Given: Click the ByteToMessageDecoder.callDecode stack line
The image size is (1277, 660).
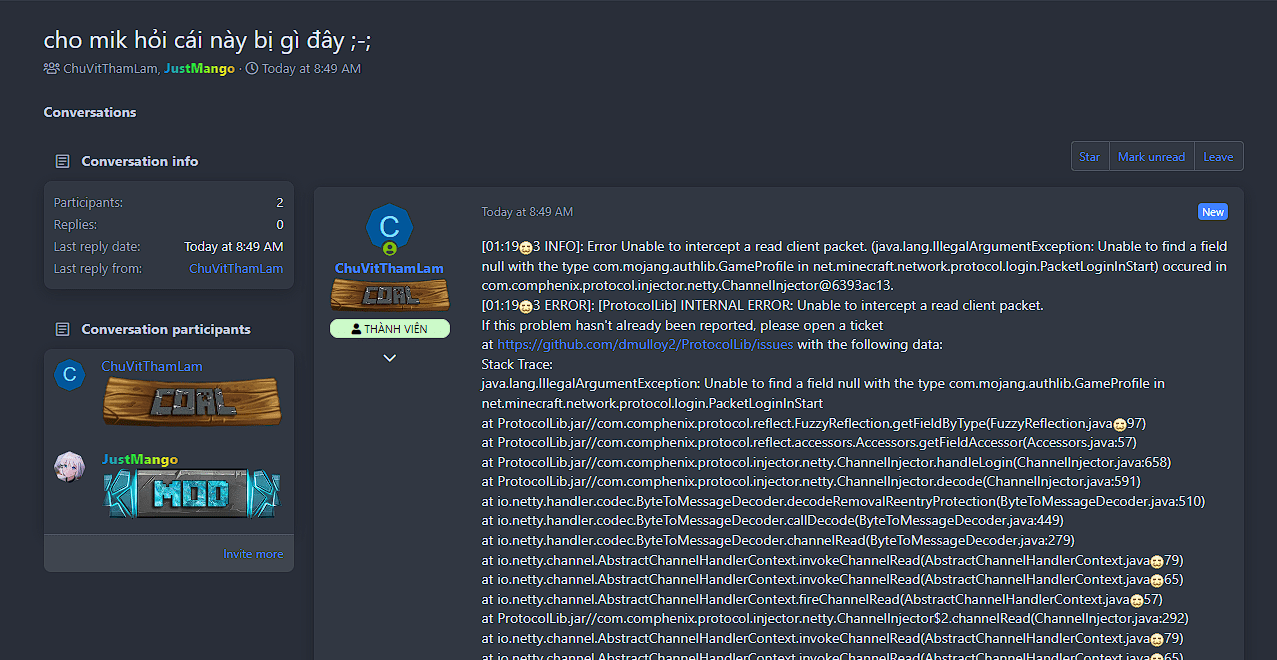Looking at the screenshot, I should click(x=772, y=520).
